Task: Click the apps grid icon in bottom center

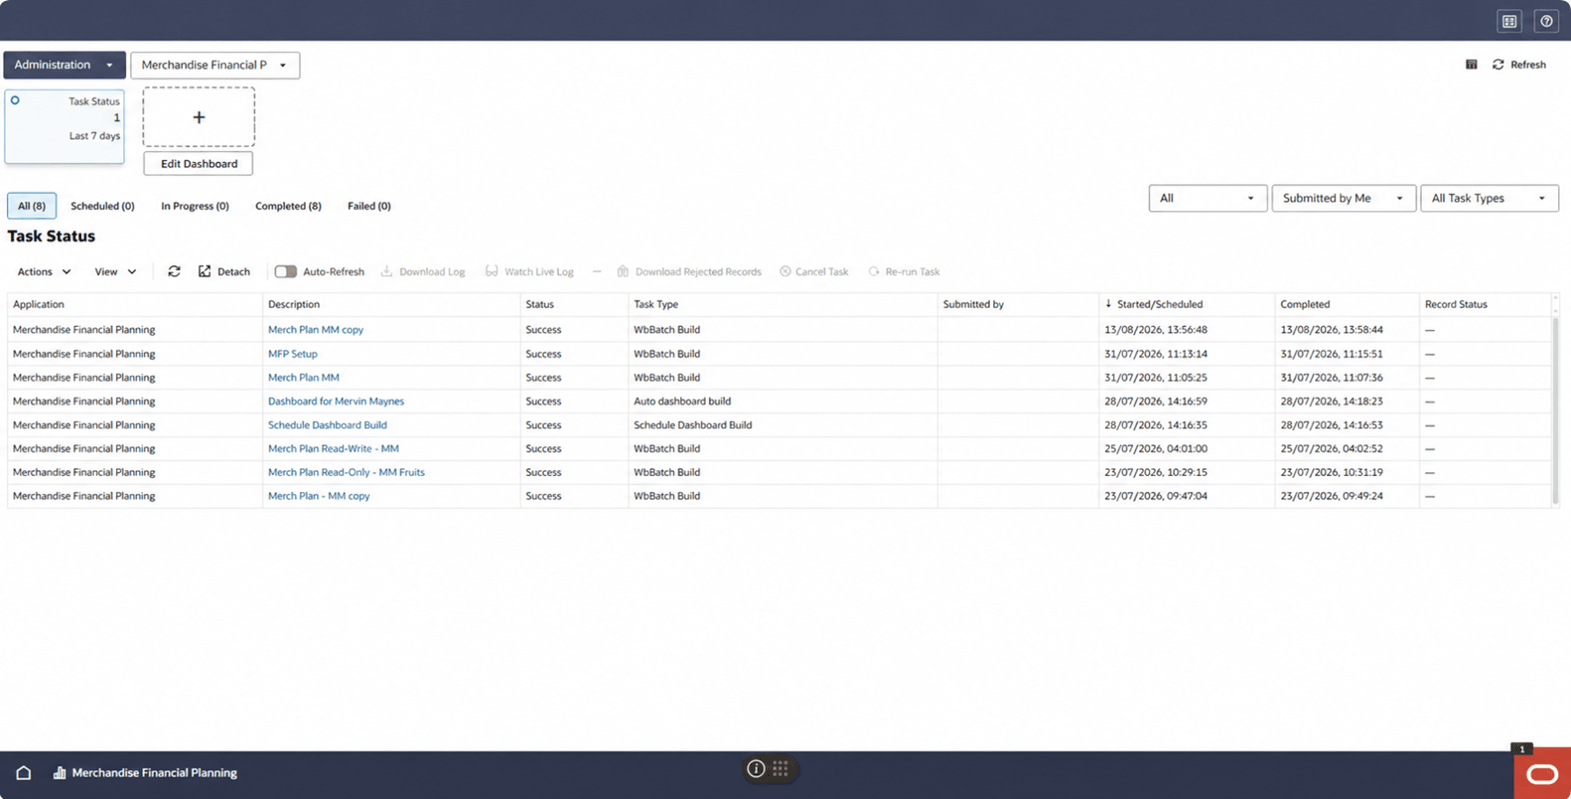Action: point(781,769)
